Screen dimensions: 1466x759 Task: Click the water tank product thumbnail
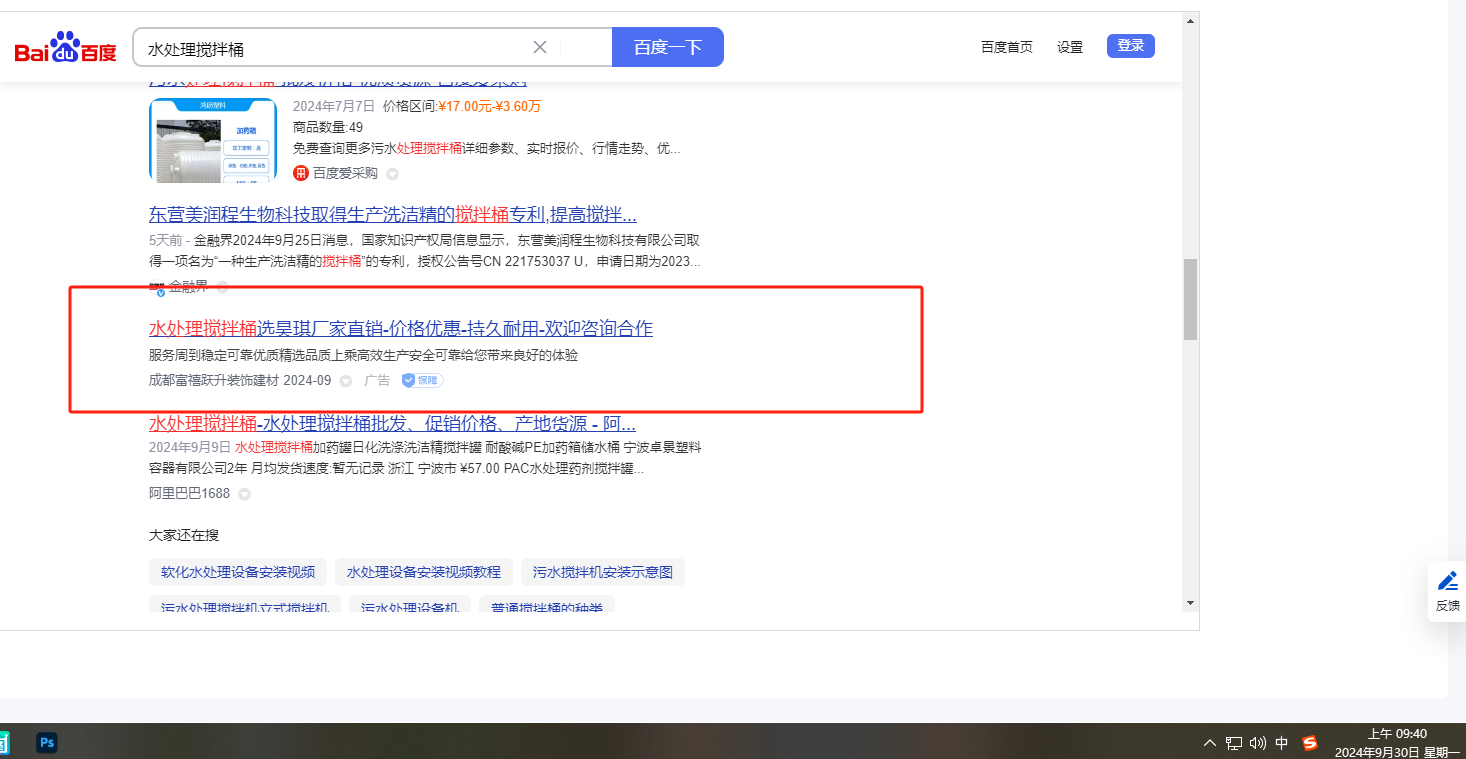pos(213,140)
